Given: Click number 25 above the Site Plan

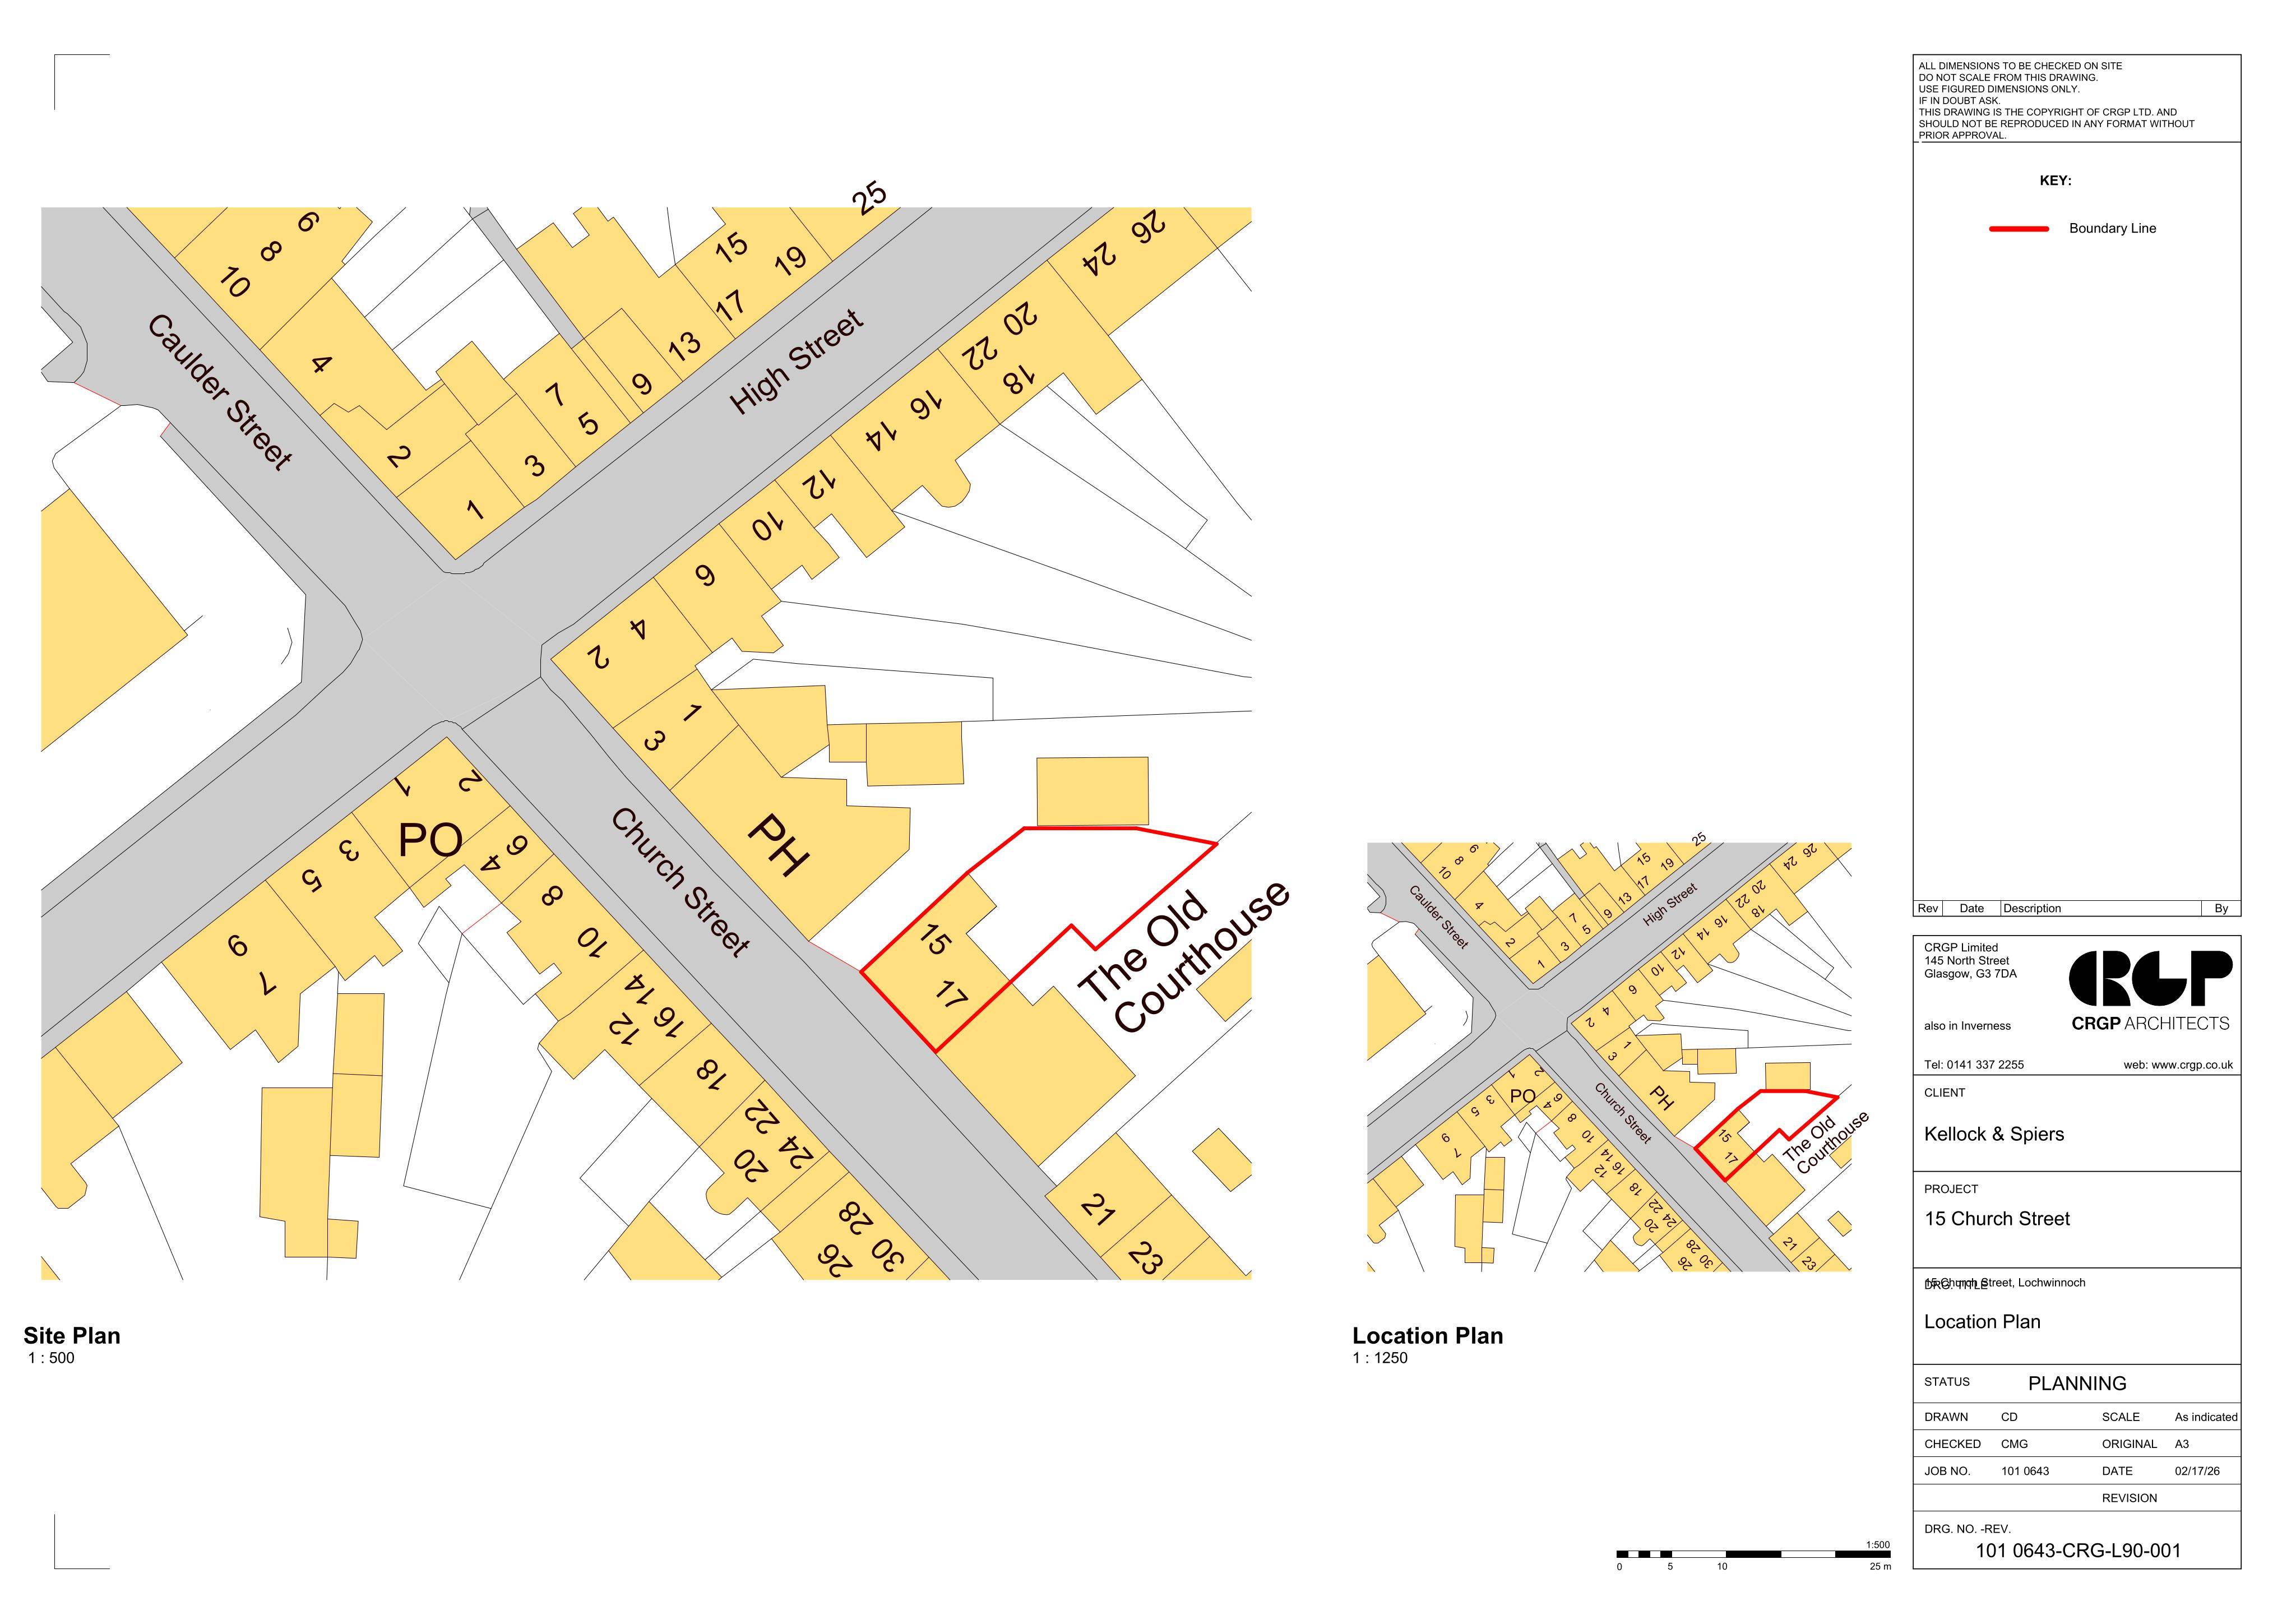Looking at the screenshot, I should 869,197.
